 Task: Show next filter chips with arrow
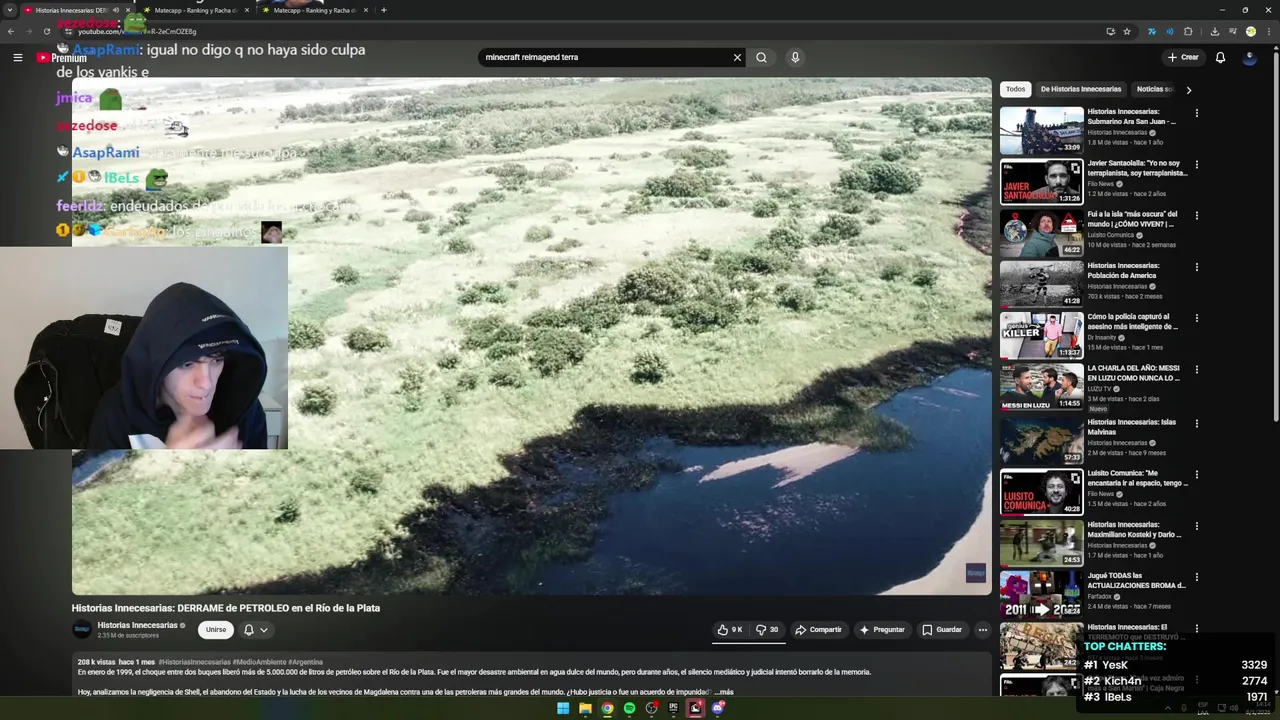pos(1188,90)
